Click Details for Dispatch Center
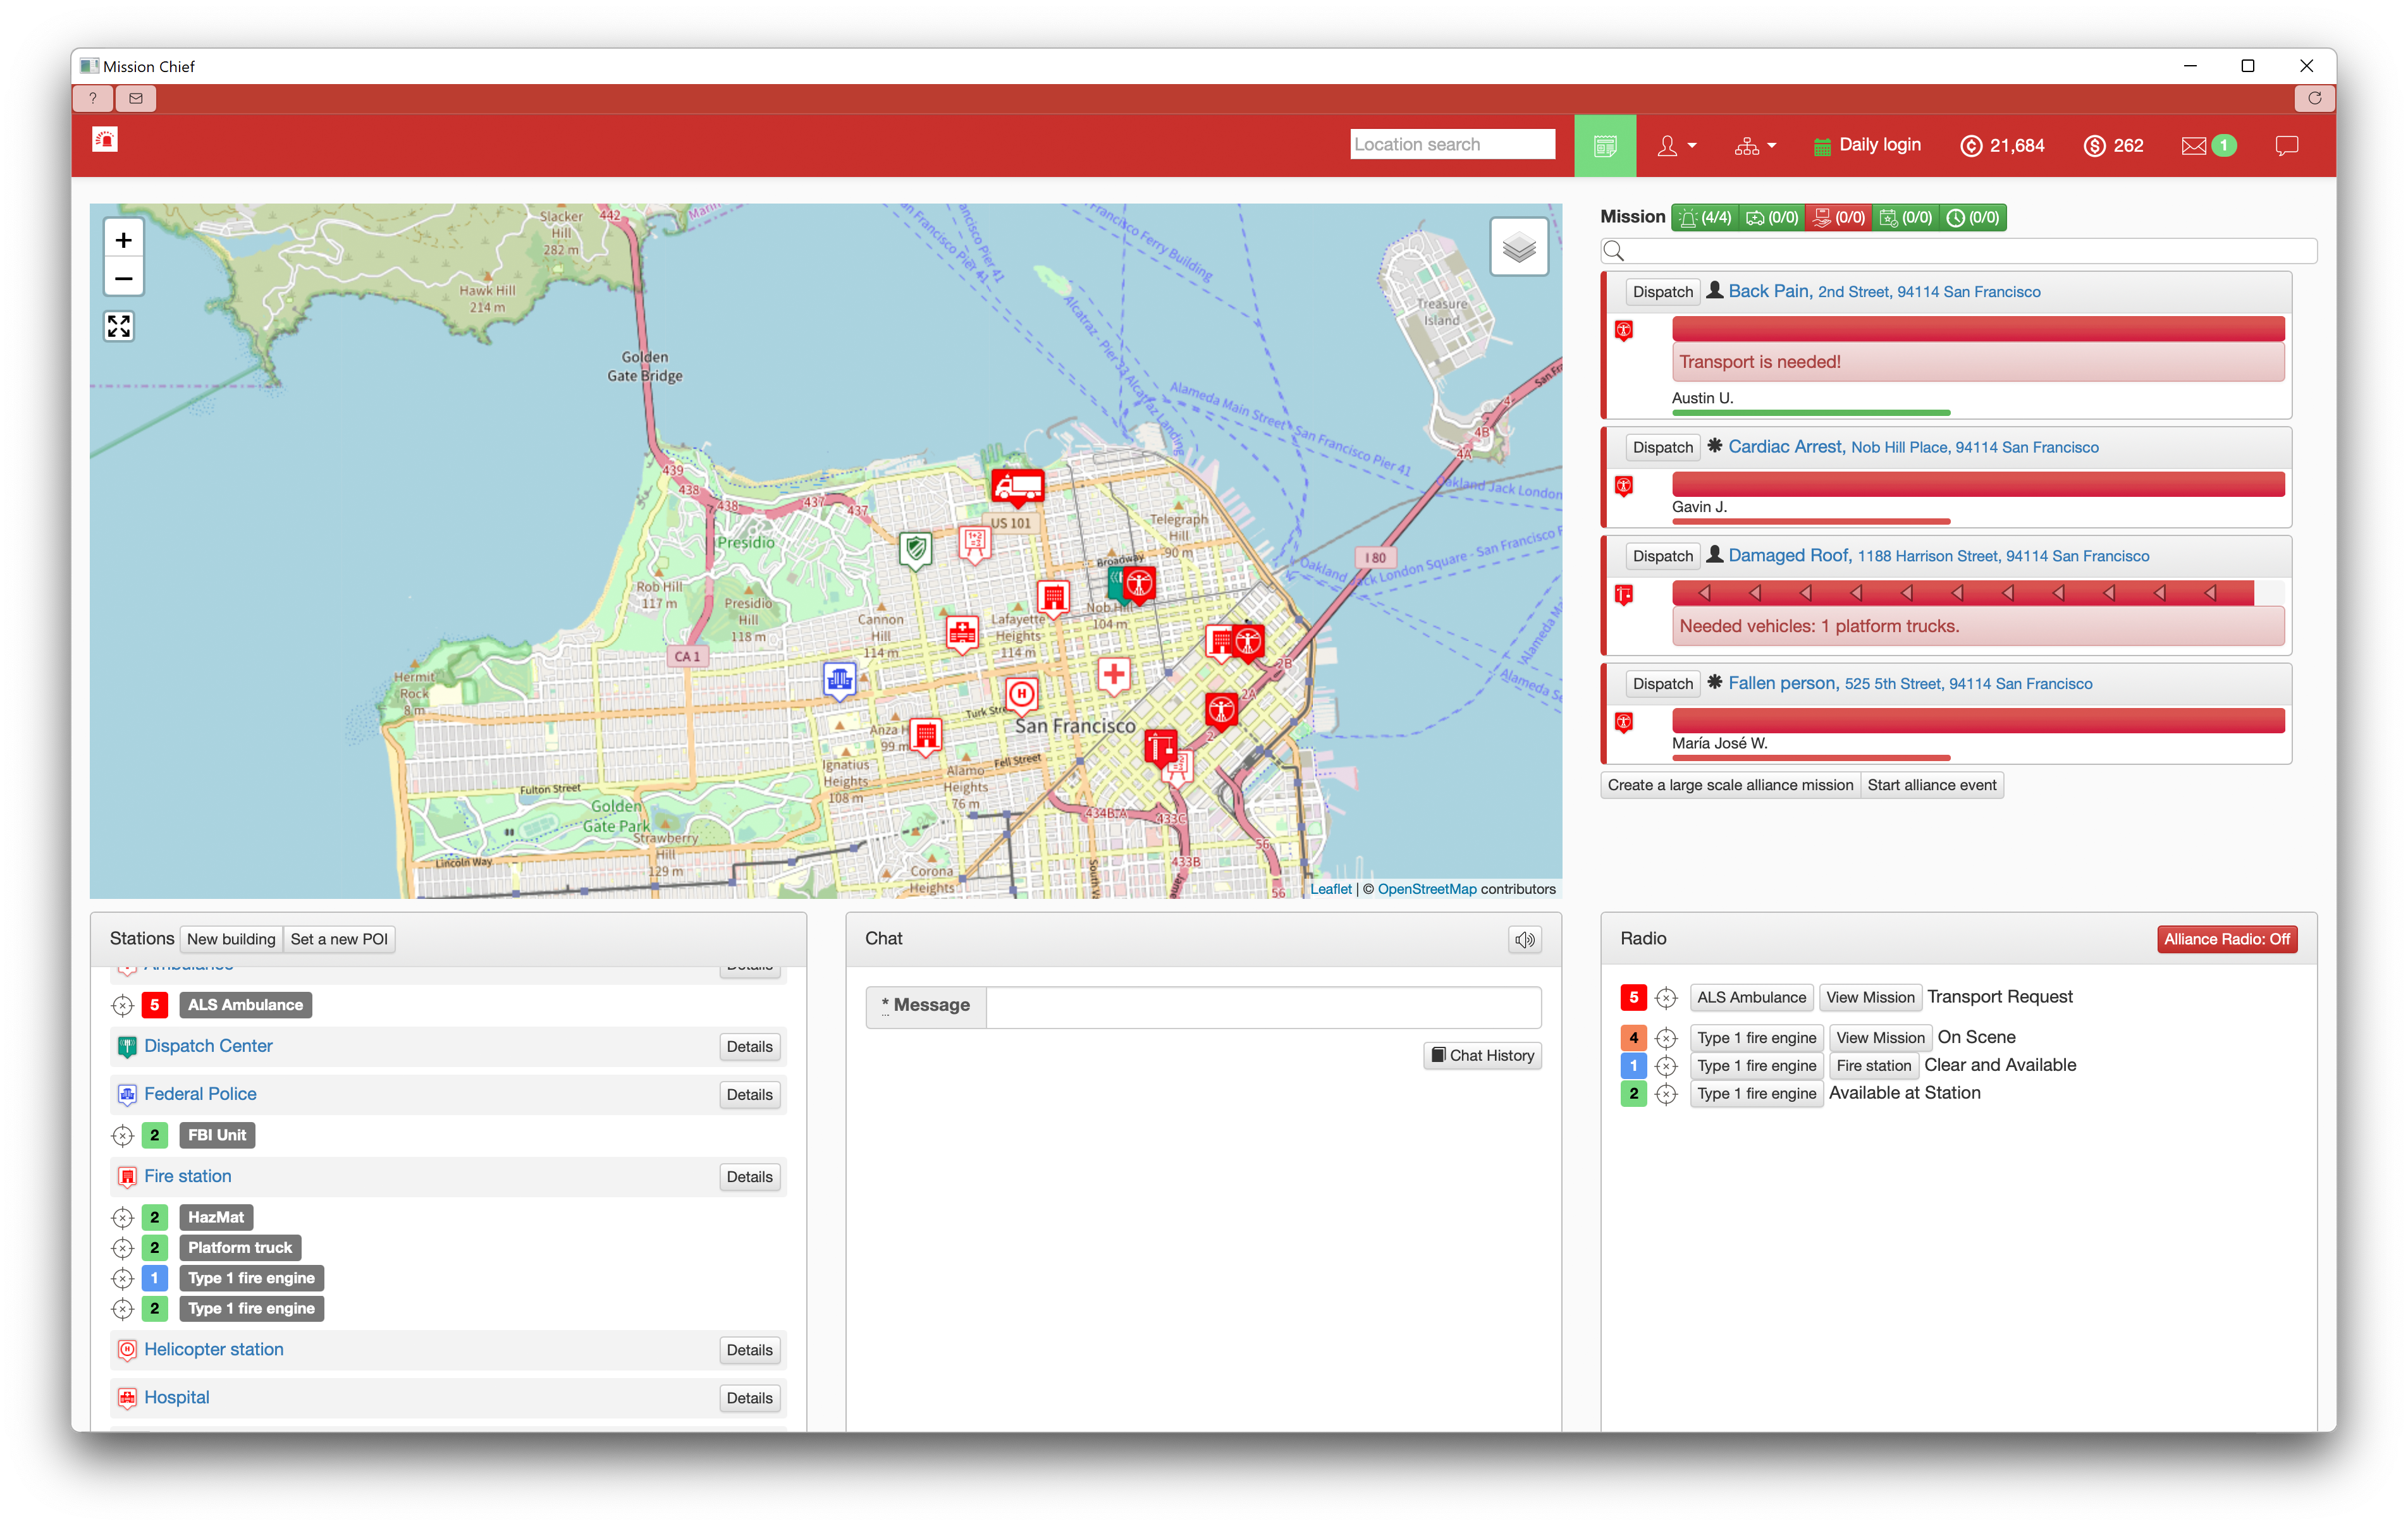Image resolution: width=2408 pixels, height=1526 pixels. coord(749,1046)
